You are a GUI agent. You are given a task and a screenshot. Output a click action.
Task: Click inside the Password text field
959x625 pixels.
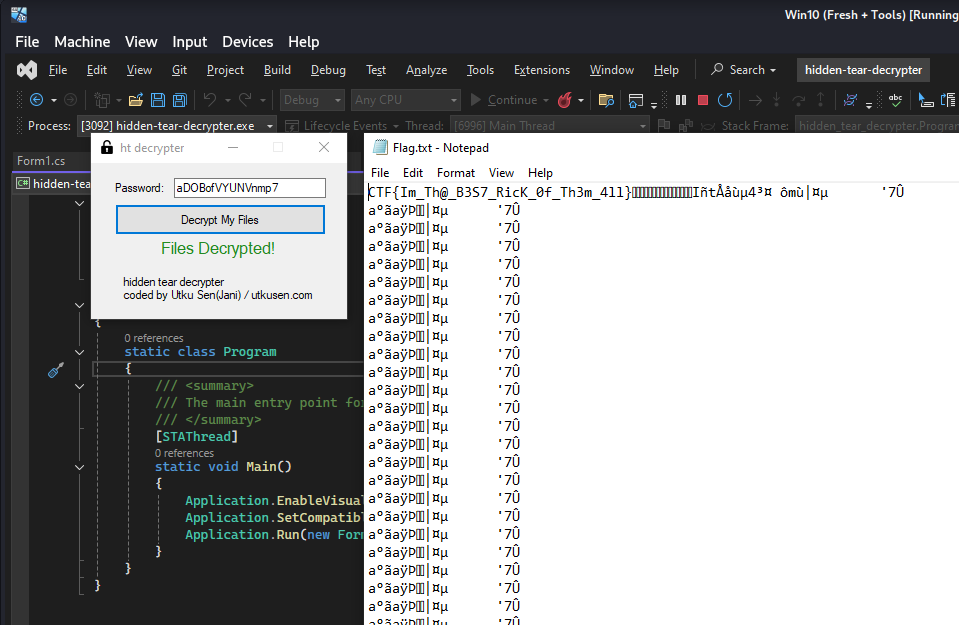(249, 188)
